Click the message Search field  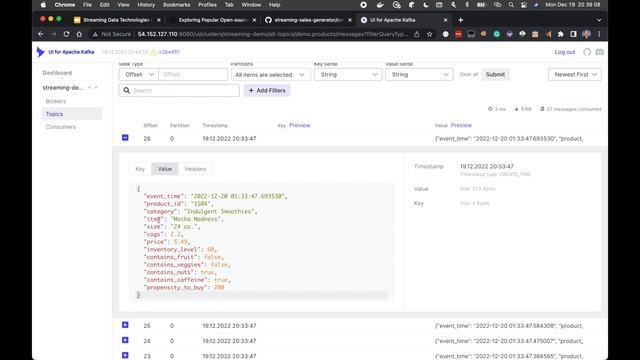click(179, 90)
